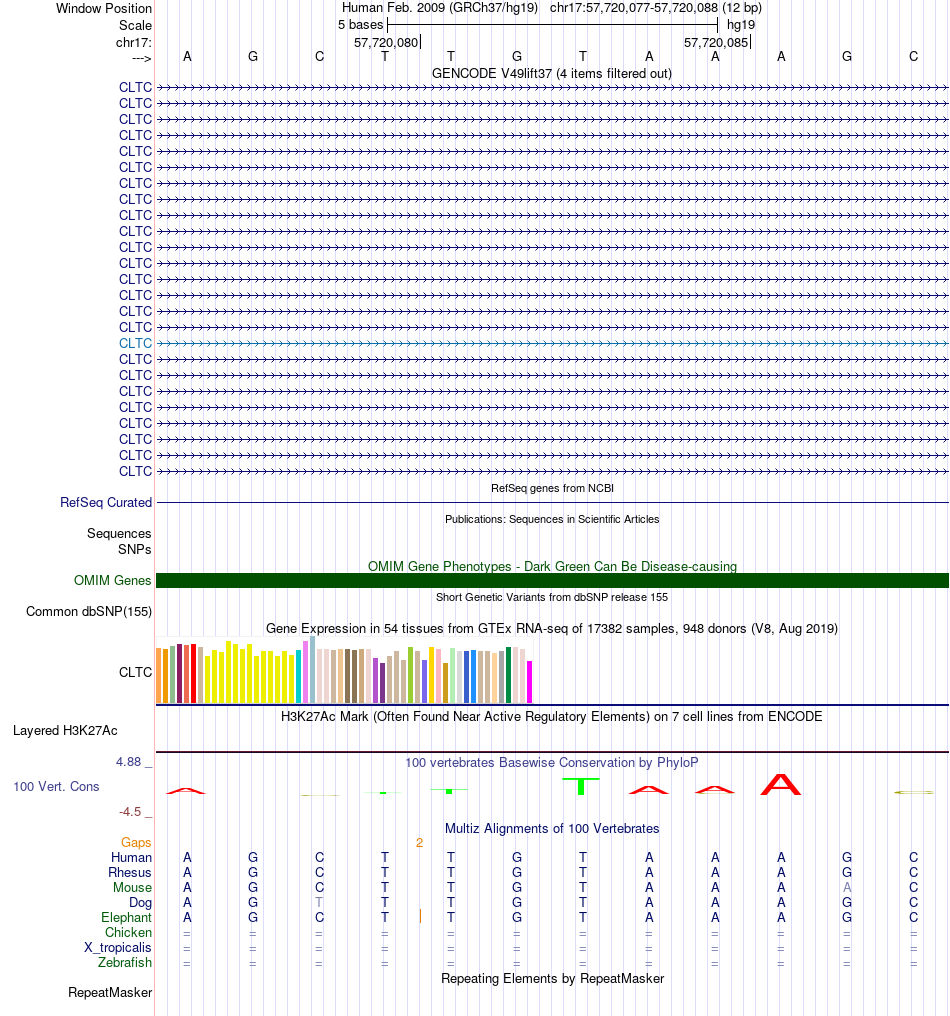Open Repeating Elements by RepeatMasker title

click(x=552, y=978)
